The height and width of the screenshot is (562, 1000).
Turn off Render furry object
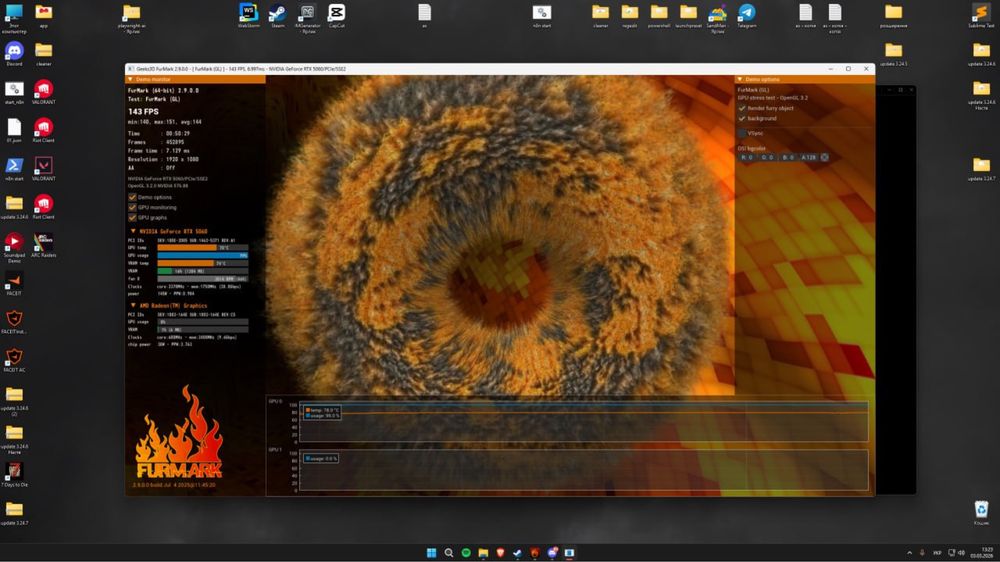pos(742,108)
